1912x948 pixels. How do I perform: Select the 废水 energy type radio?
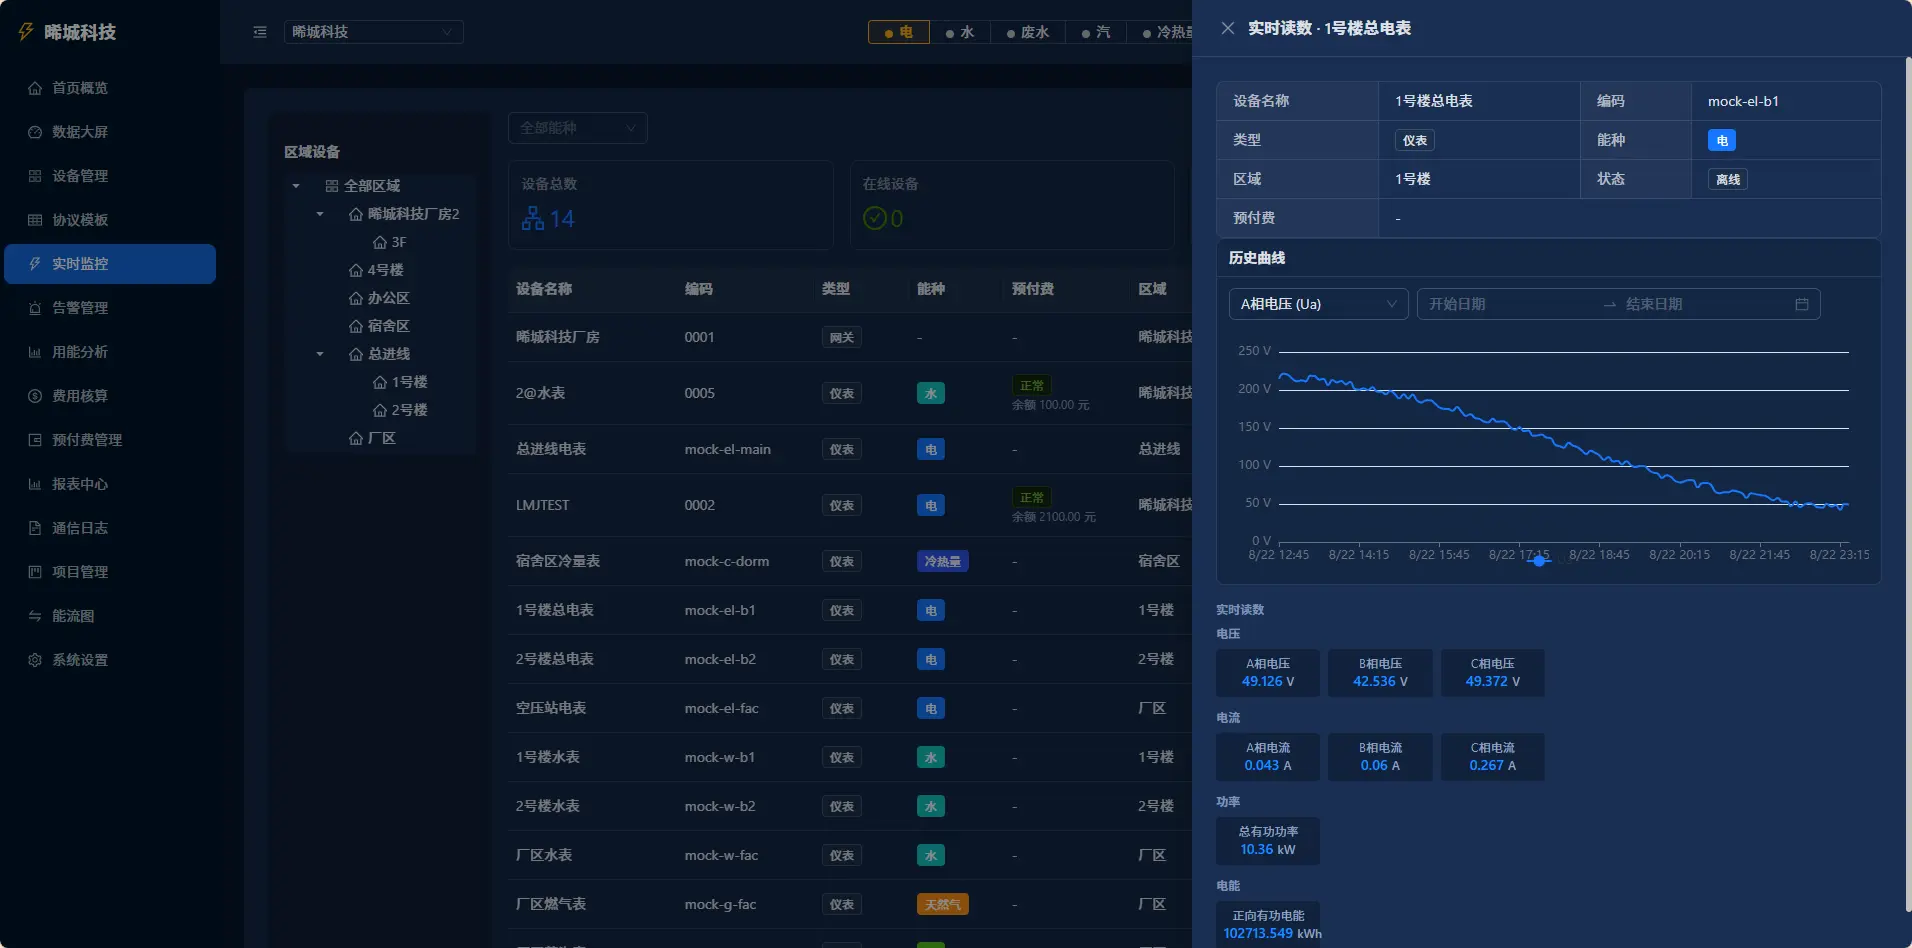click(x=1028, y=32)
